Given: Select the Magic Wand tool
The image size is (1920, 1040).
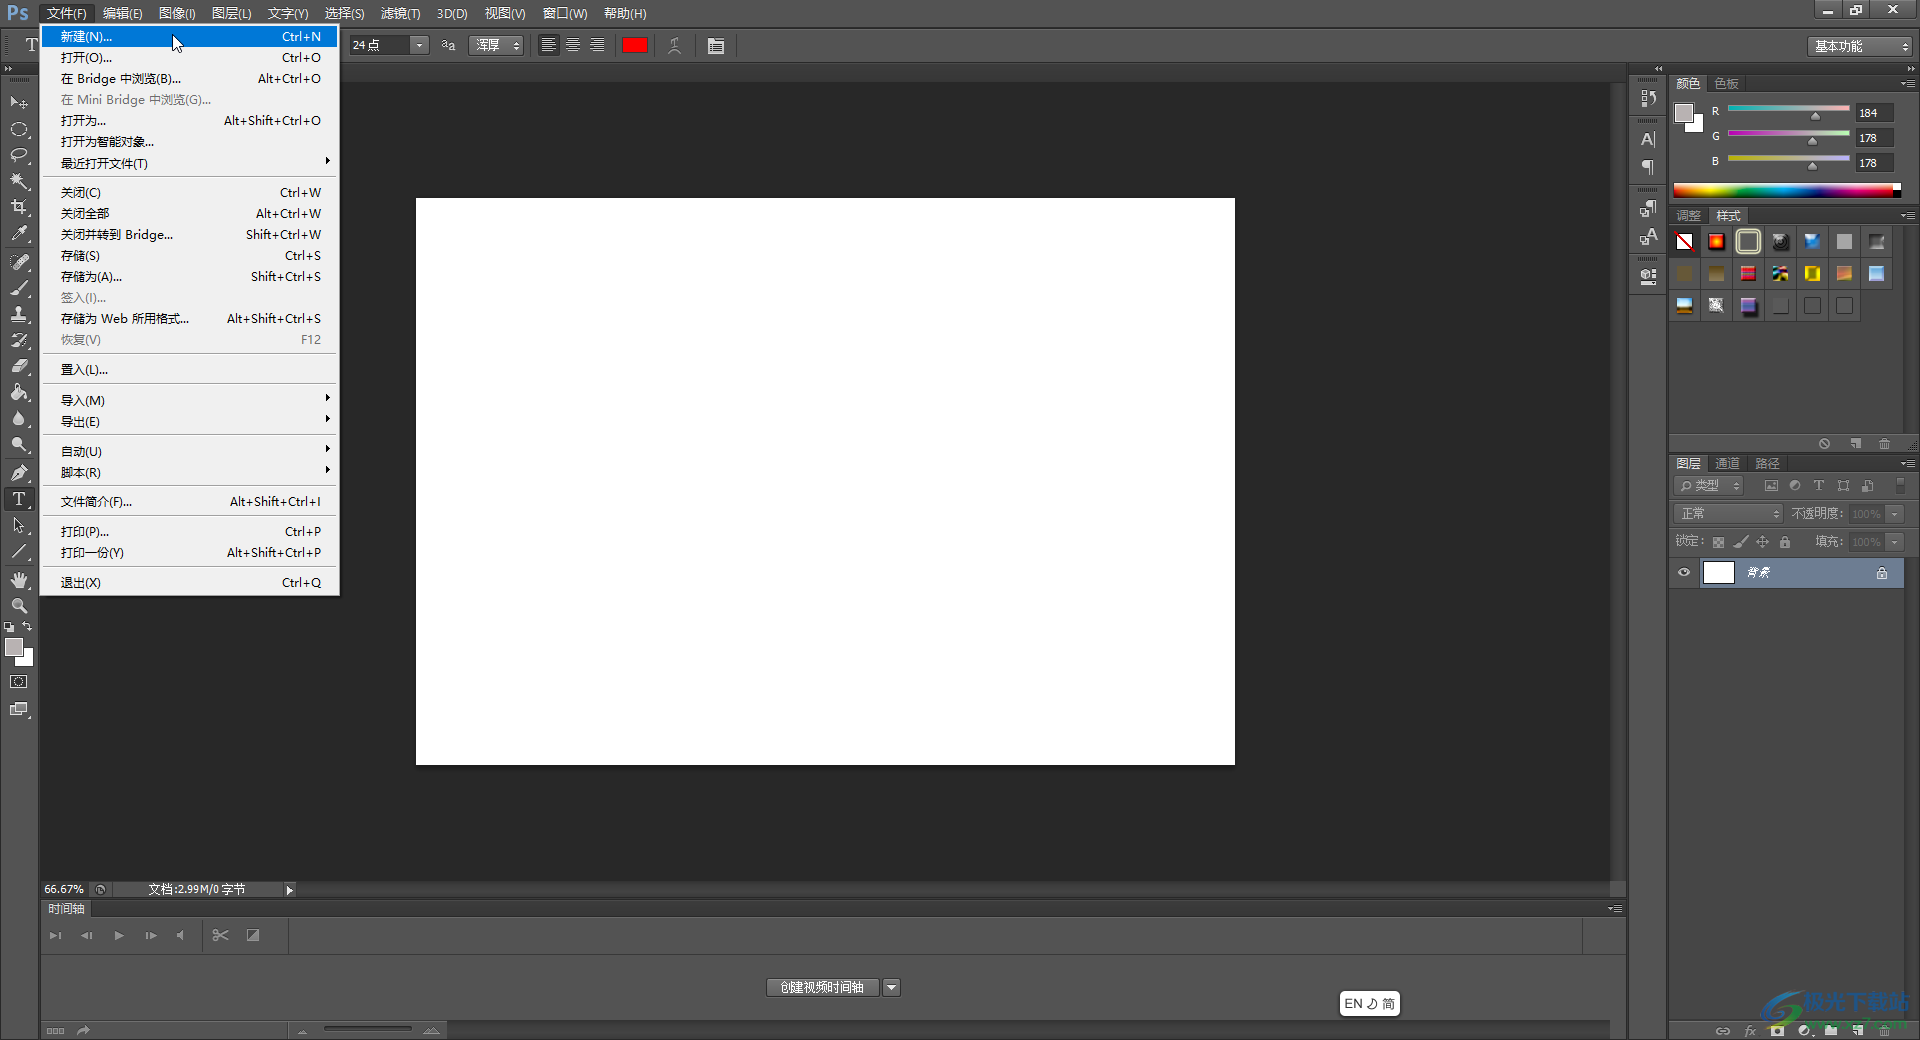Looking at the screenshot, I should pos(19,181).
